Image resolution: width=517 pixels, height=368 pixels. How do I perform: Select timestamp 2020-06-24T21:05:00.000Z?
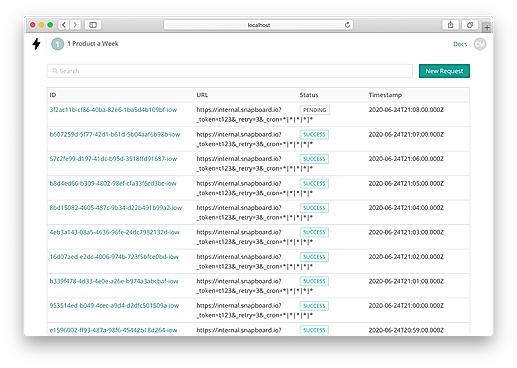pos(406,183)
